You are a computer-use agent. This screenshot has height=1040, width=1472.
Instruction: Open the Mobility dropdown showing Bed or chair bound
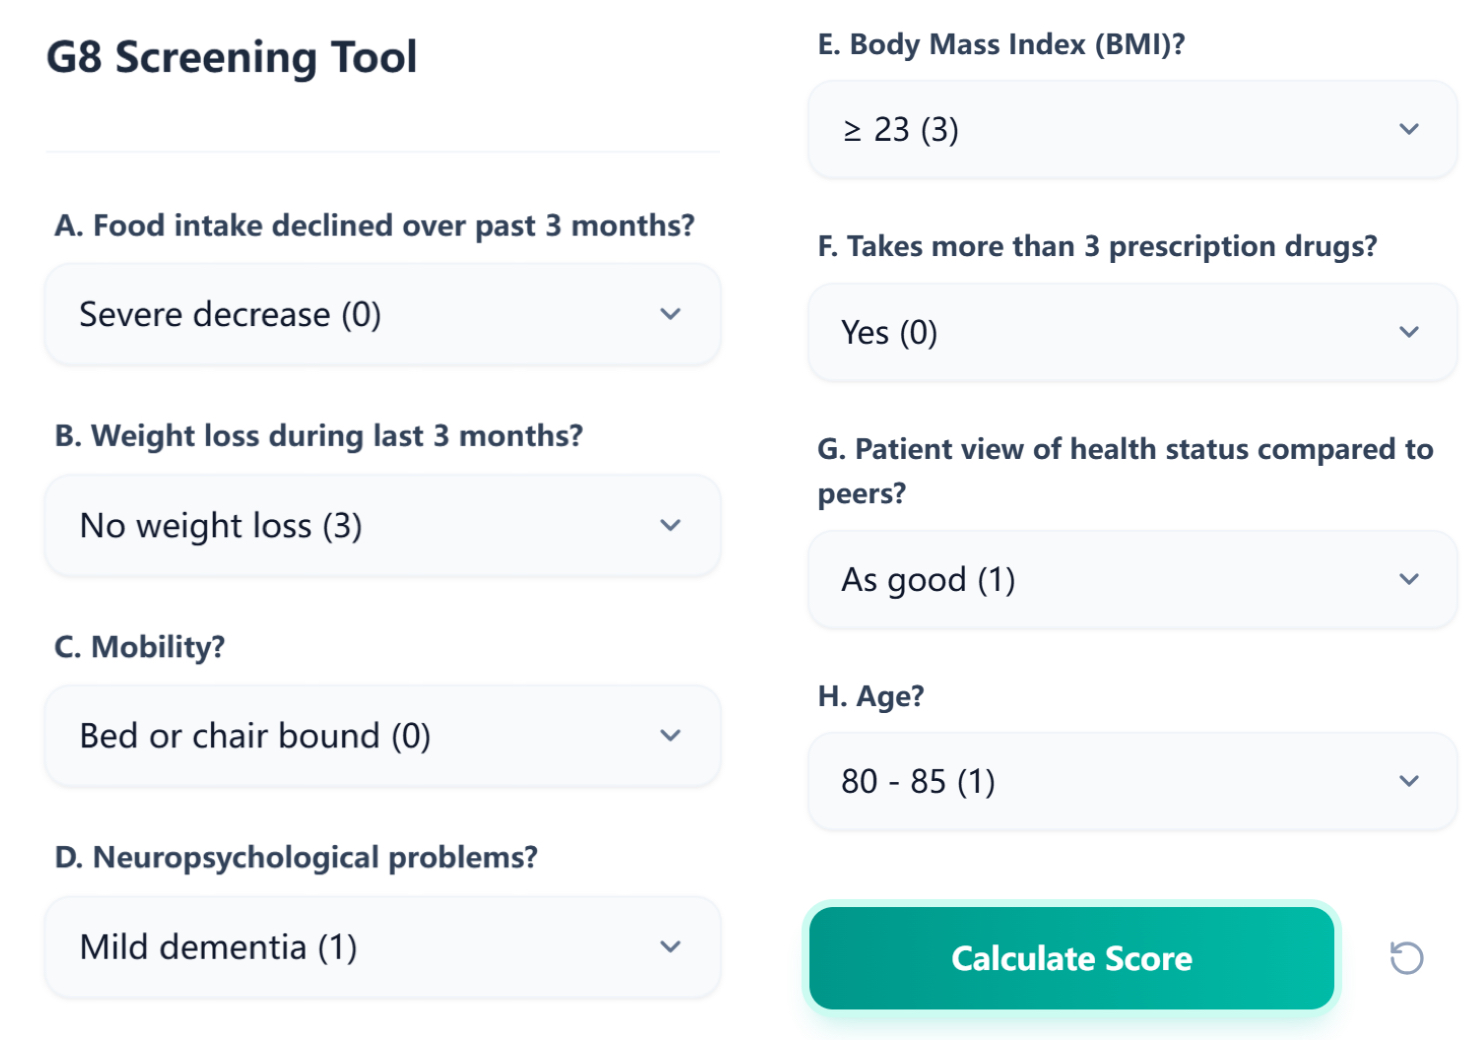[382, 736]
